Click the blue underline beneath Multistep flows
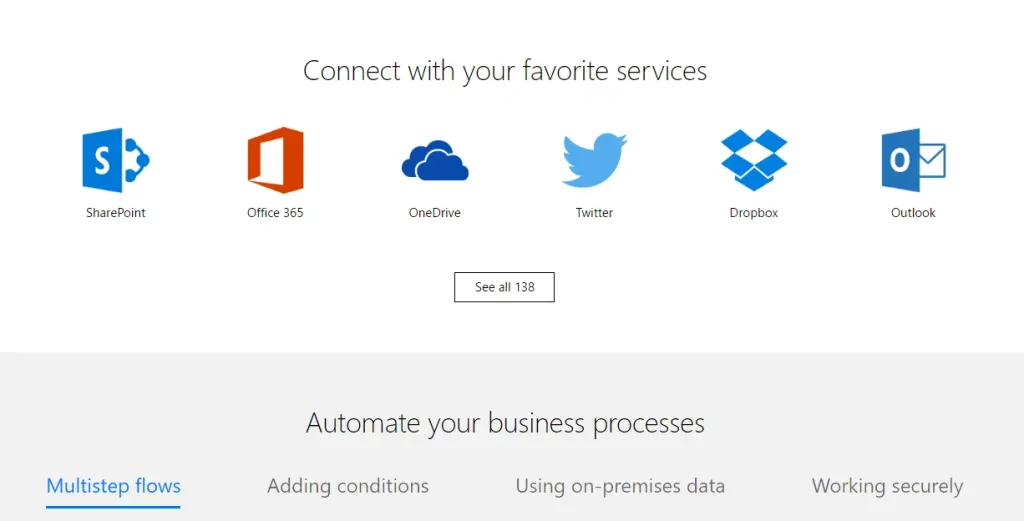This screenshot has width=1024, height=521. 113,507
